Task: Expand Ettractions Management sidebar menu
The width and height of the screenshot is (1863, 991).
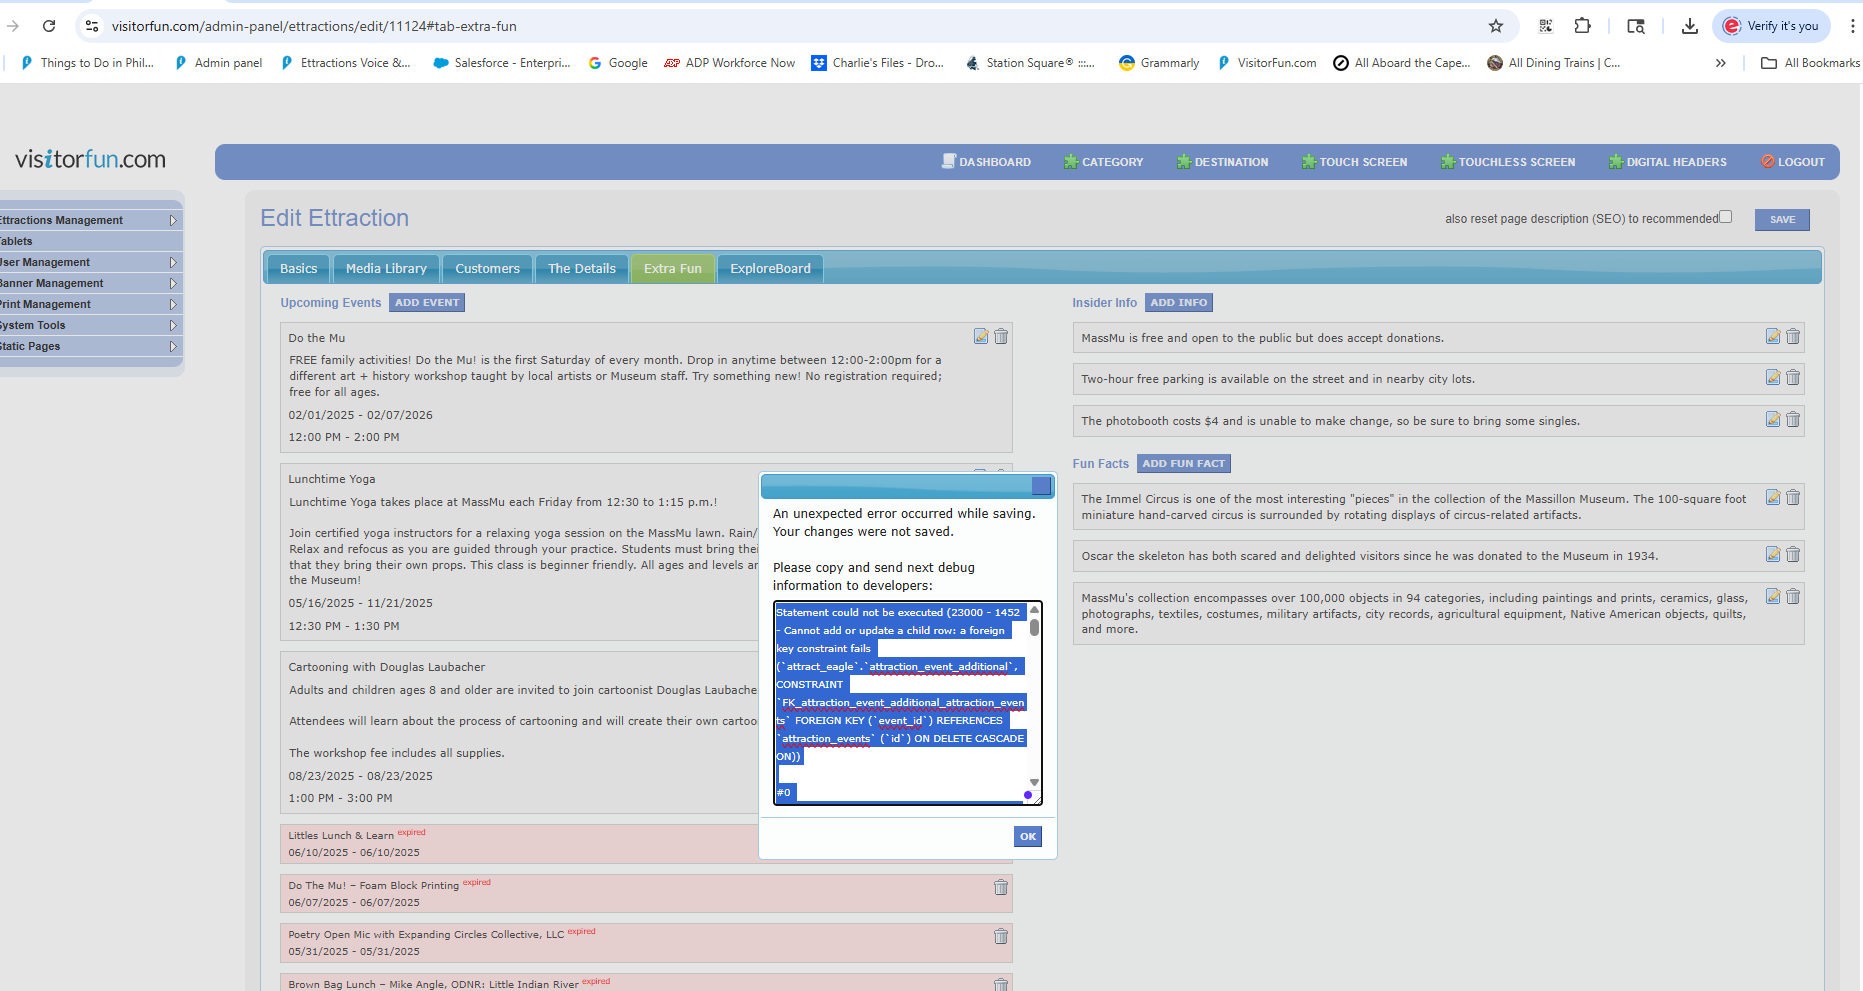Action: point(173,220)
